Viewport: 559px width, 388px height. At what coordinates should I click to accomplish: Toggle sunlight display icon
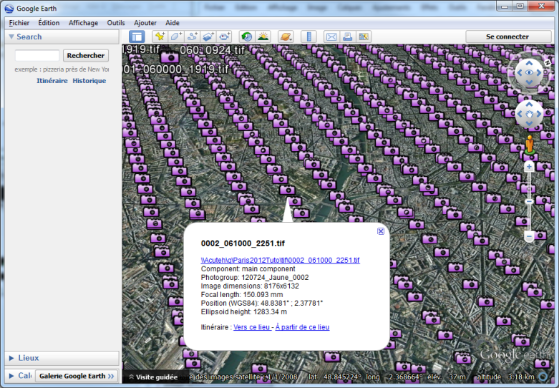[263, 37]
